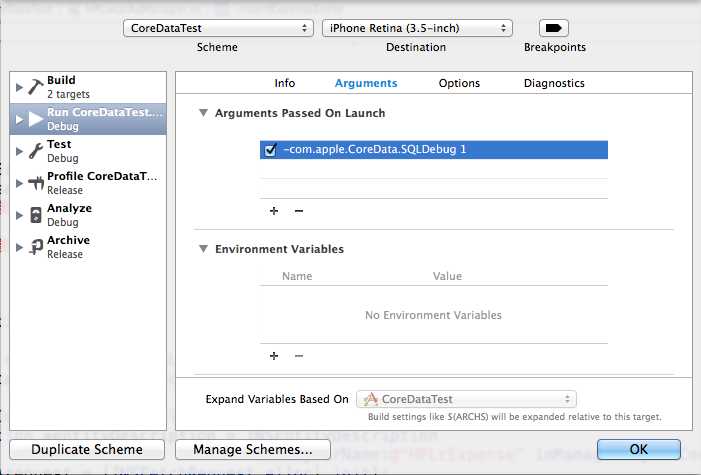This screenshot has width=701, height=475.
Task: Click the Value column header
Action: coord(447,276)
